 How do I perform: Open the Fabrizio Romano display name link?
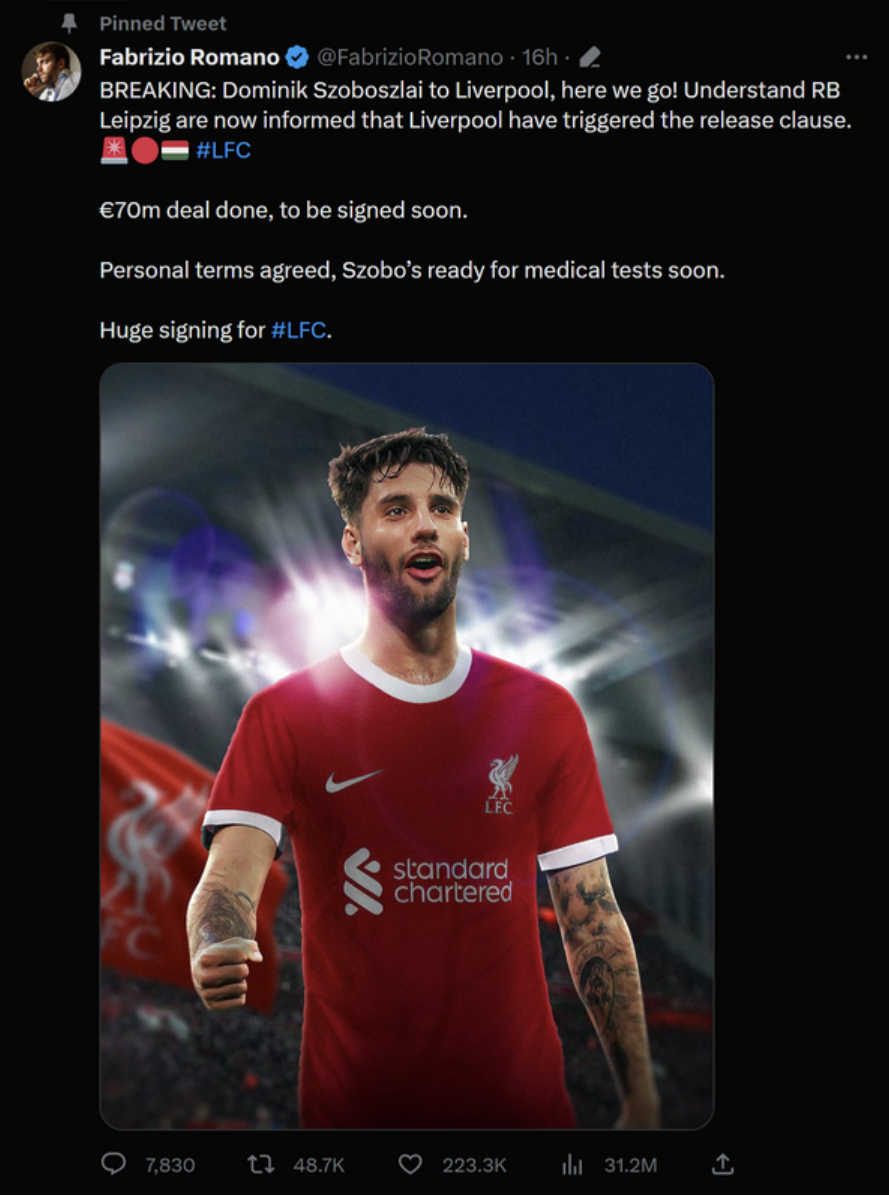(x=189, y=57)
